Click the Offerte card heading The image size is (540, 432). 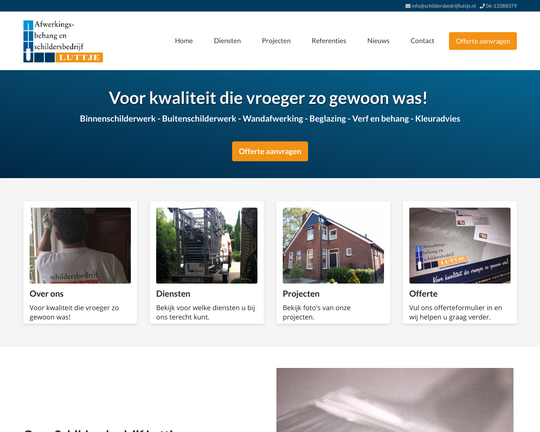tap(423, 294)
